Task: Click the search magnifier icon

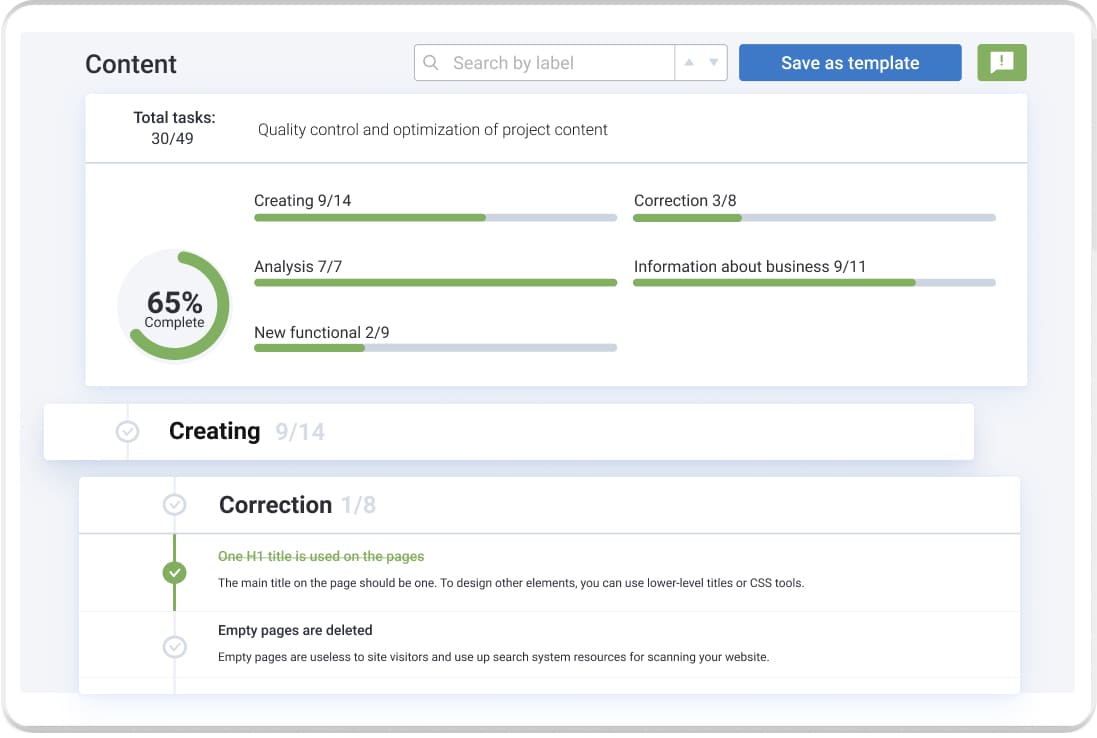Action: 431,63
